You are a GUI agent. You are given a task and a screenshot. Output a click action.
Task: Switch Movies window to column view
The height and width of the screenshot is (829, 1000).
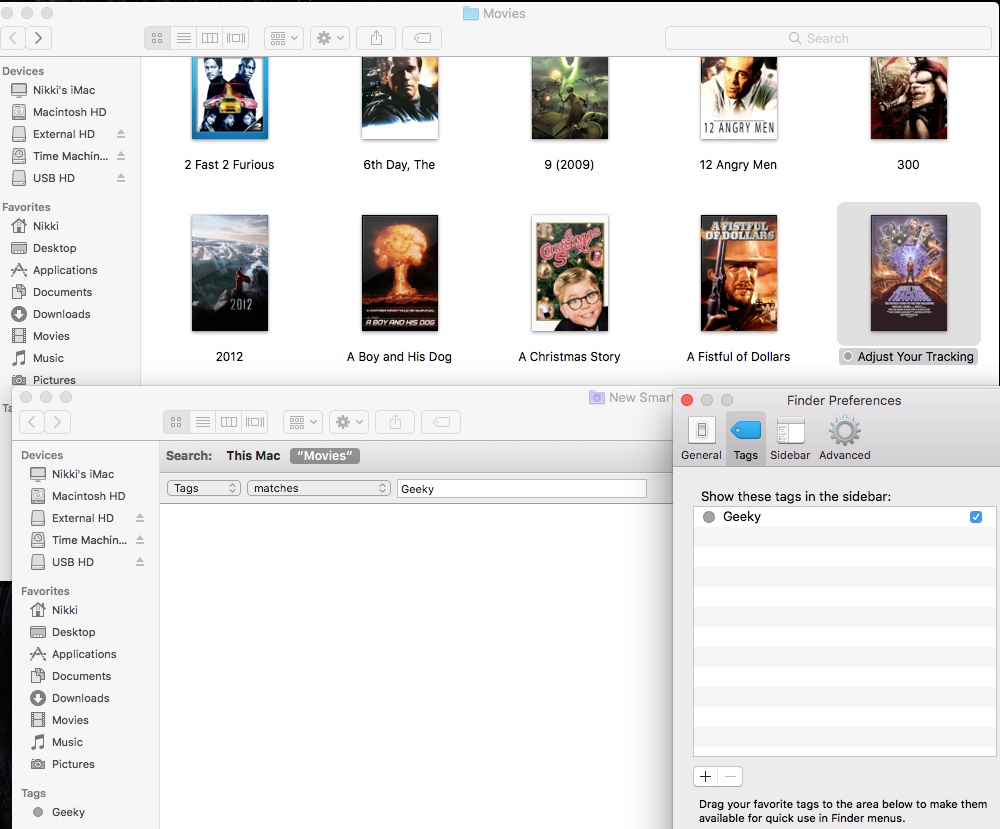(x=210, y=38)
